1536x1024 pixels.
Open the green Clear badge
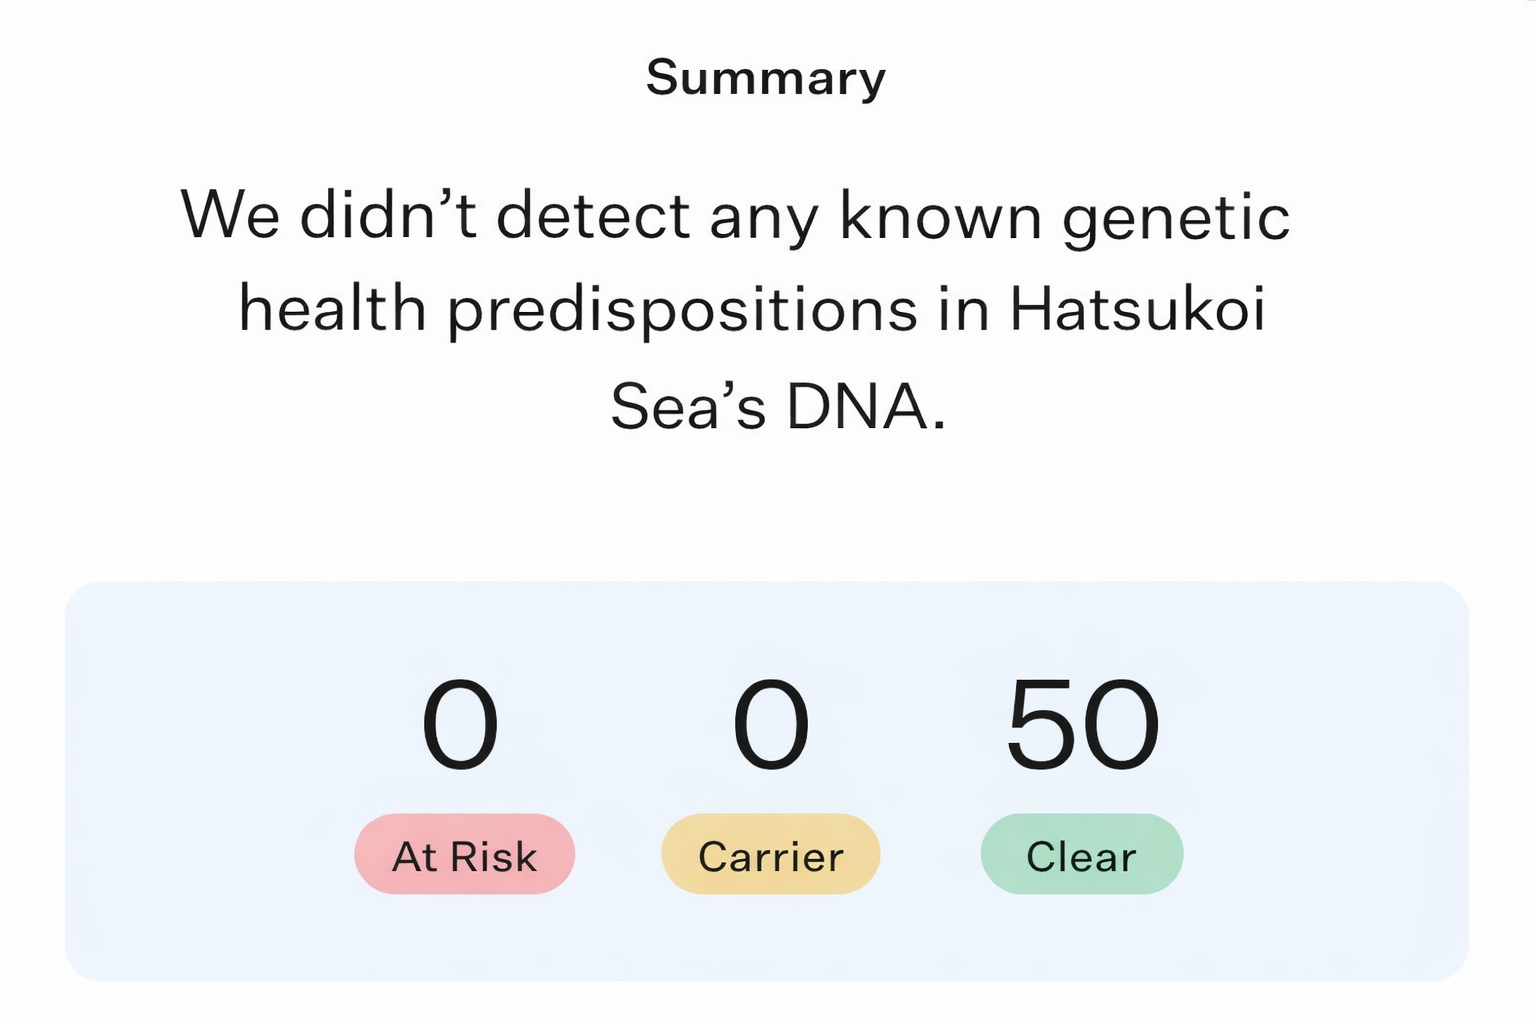[x=1081, y=855]
